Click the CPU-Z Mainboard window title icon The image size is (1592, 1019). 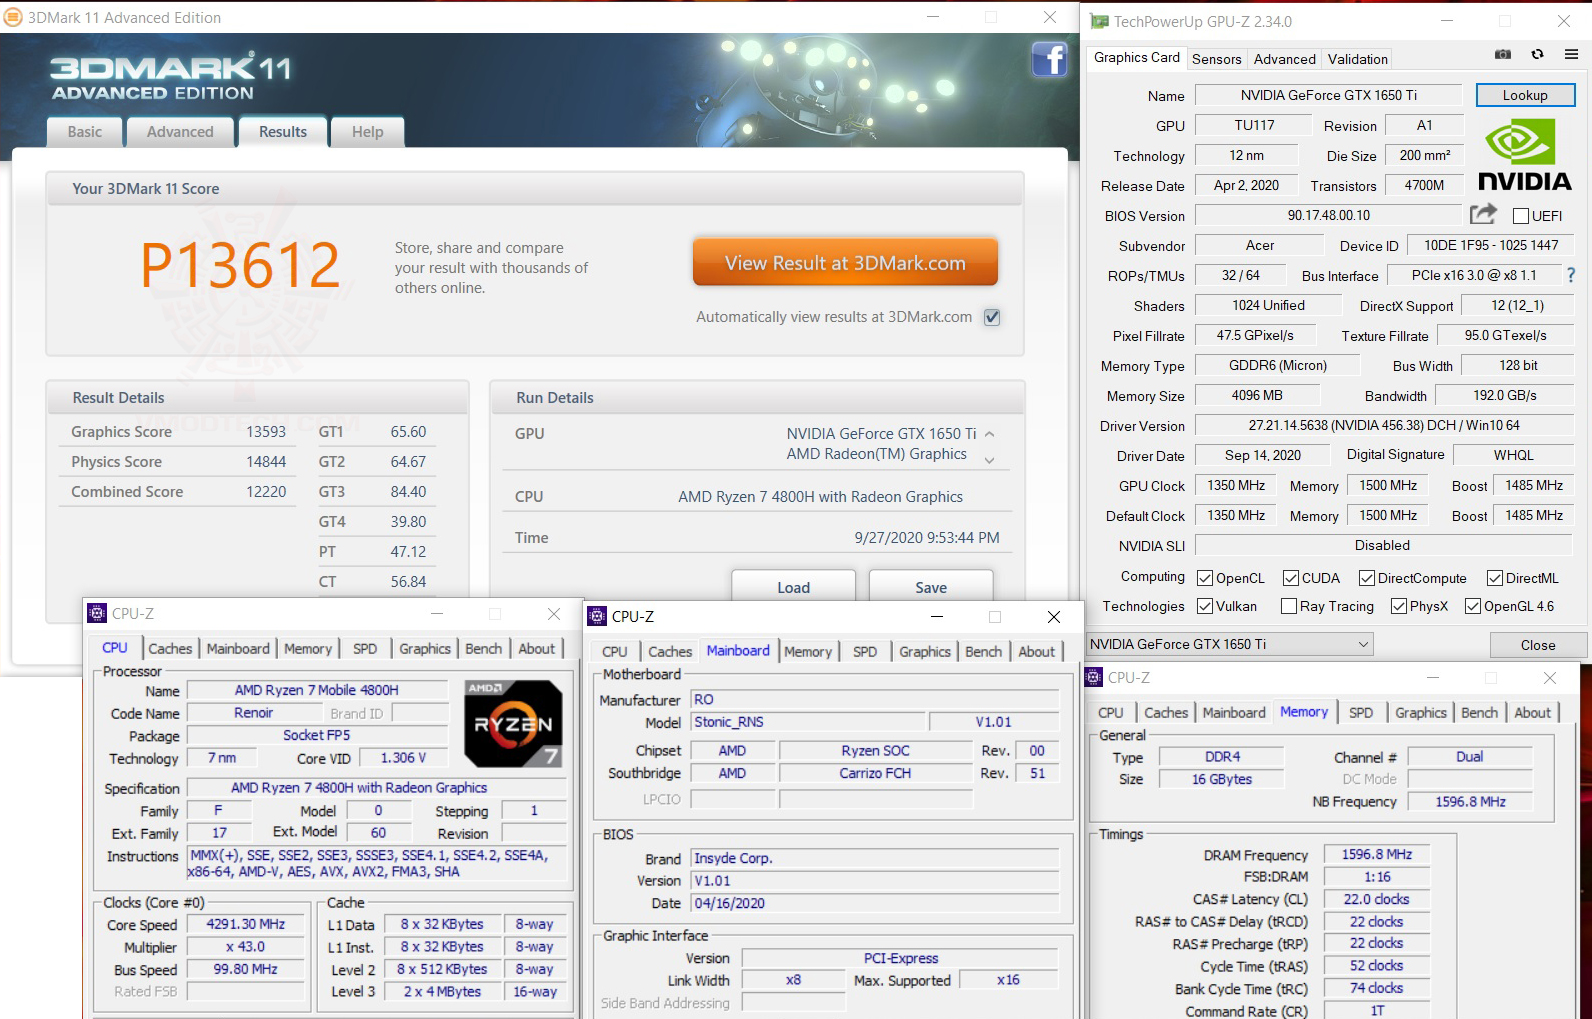598,616
